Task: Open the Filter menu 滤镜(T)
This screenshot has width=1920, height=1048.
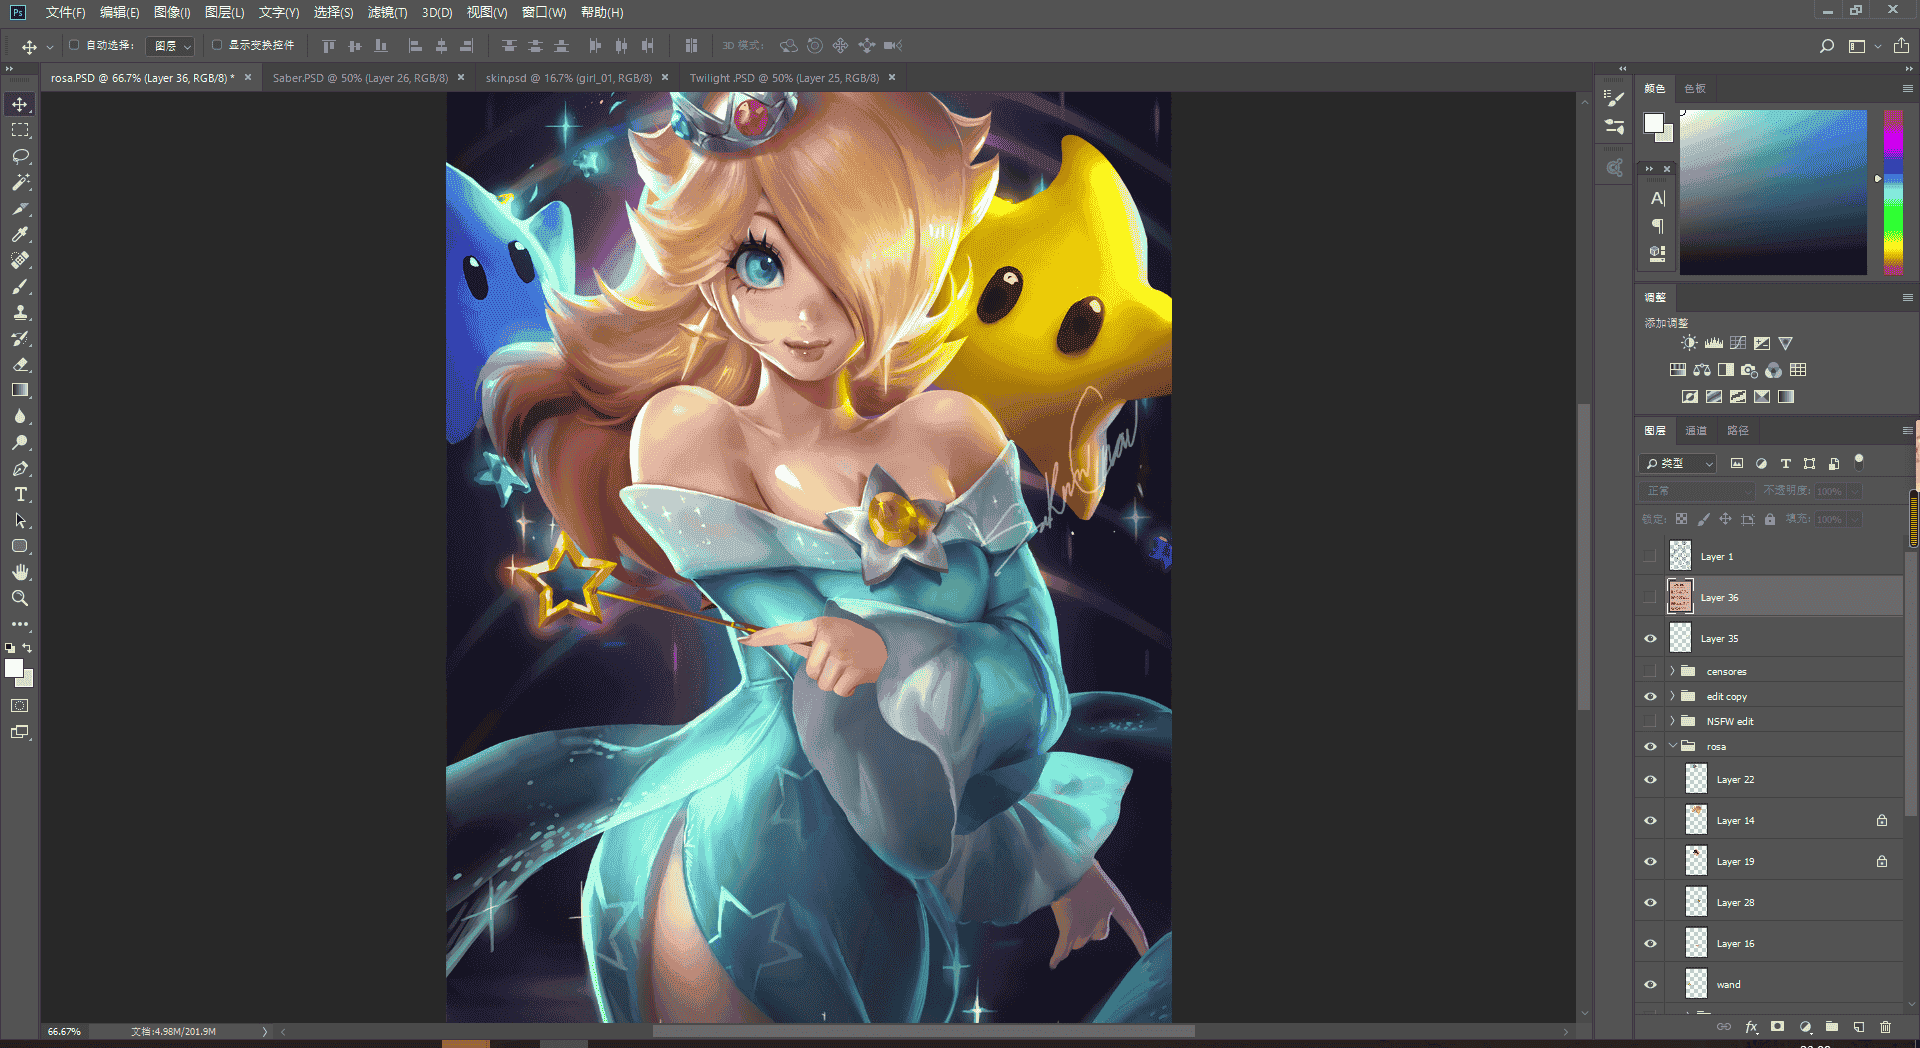Action: tap(387, 12)
